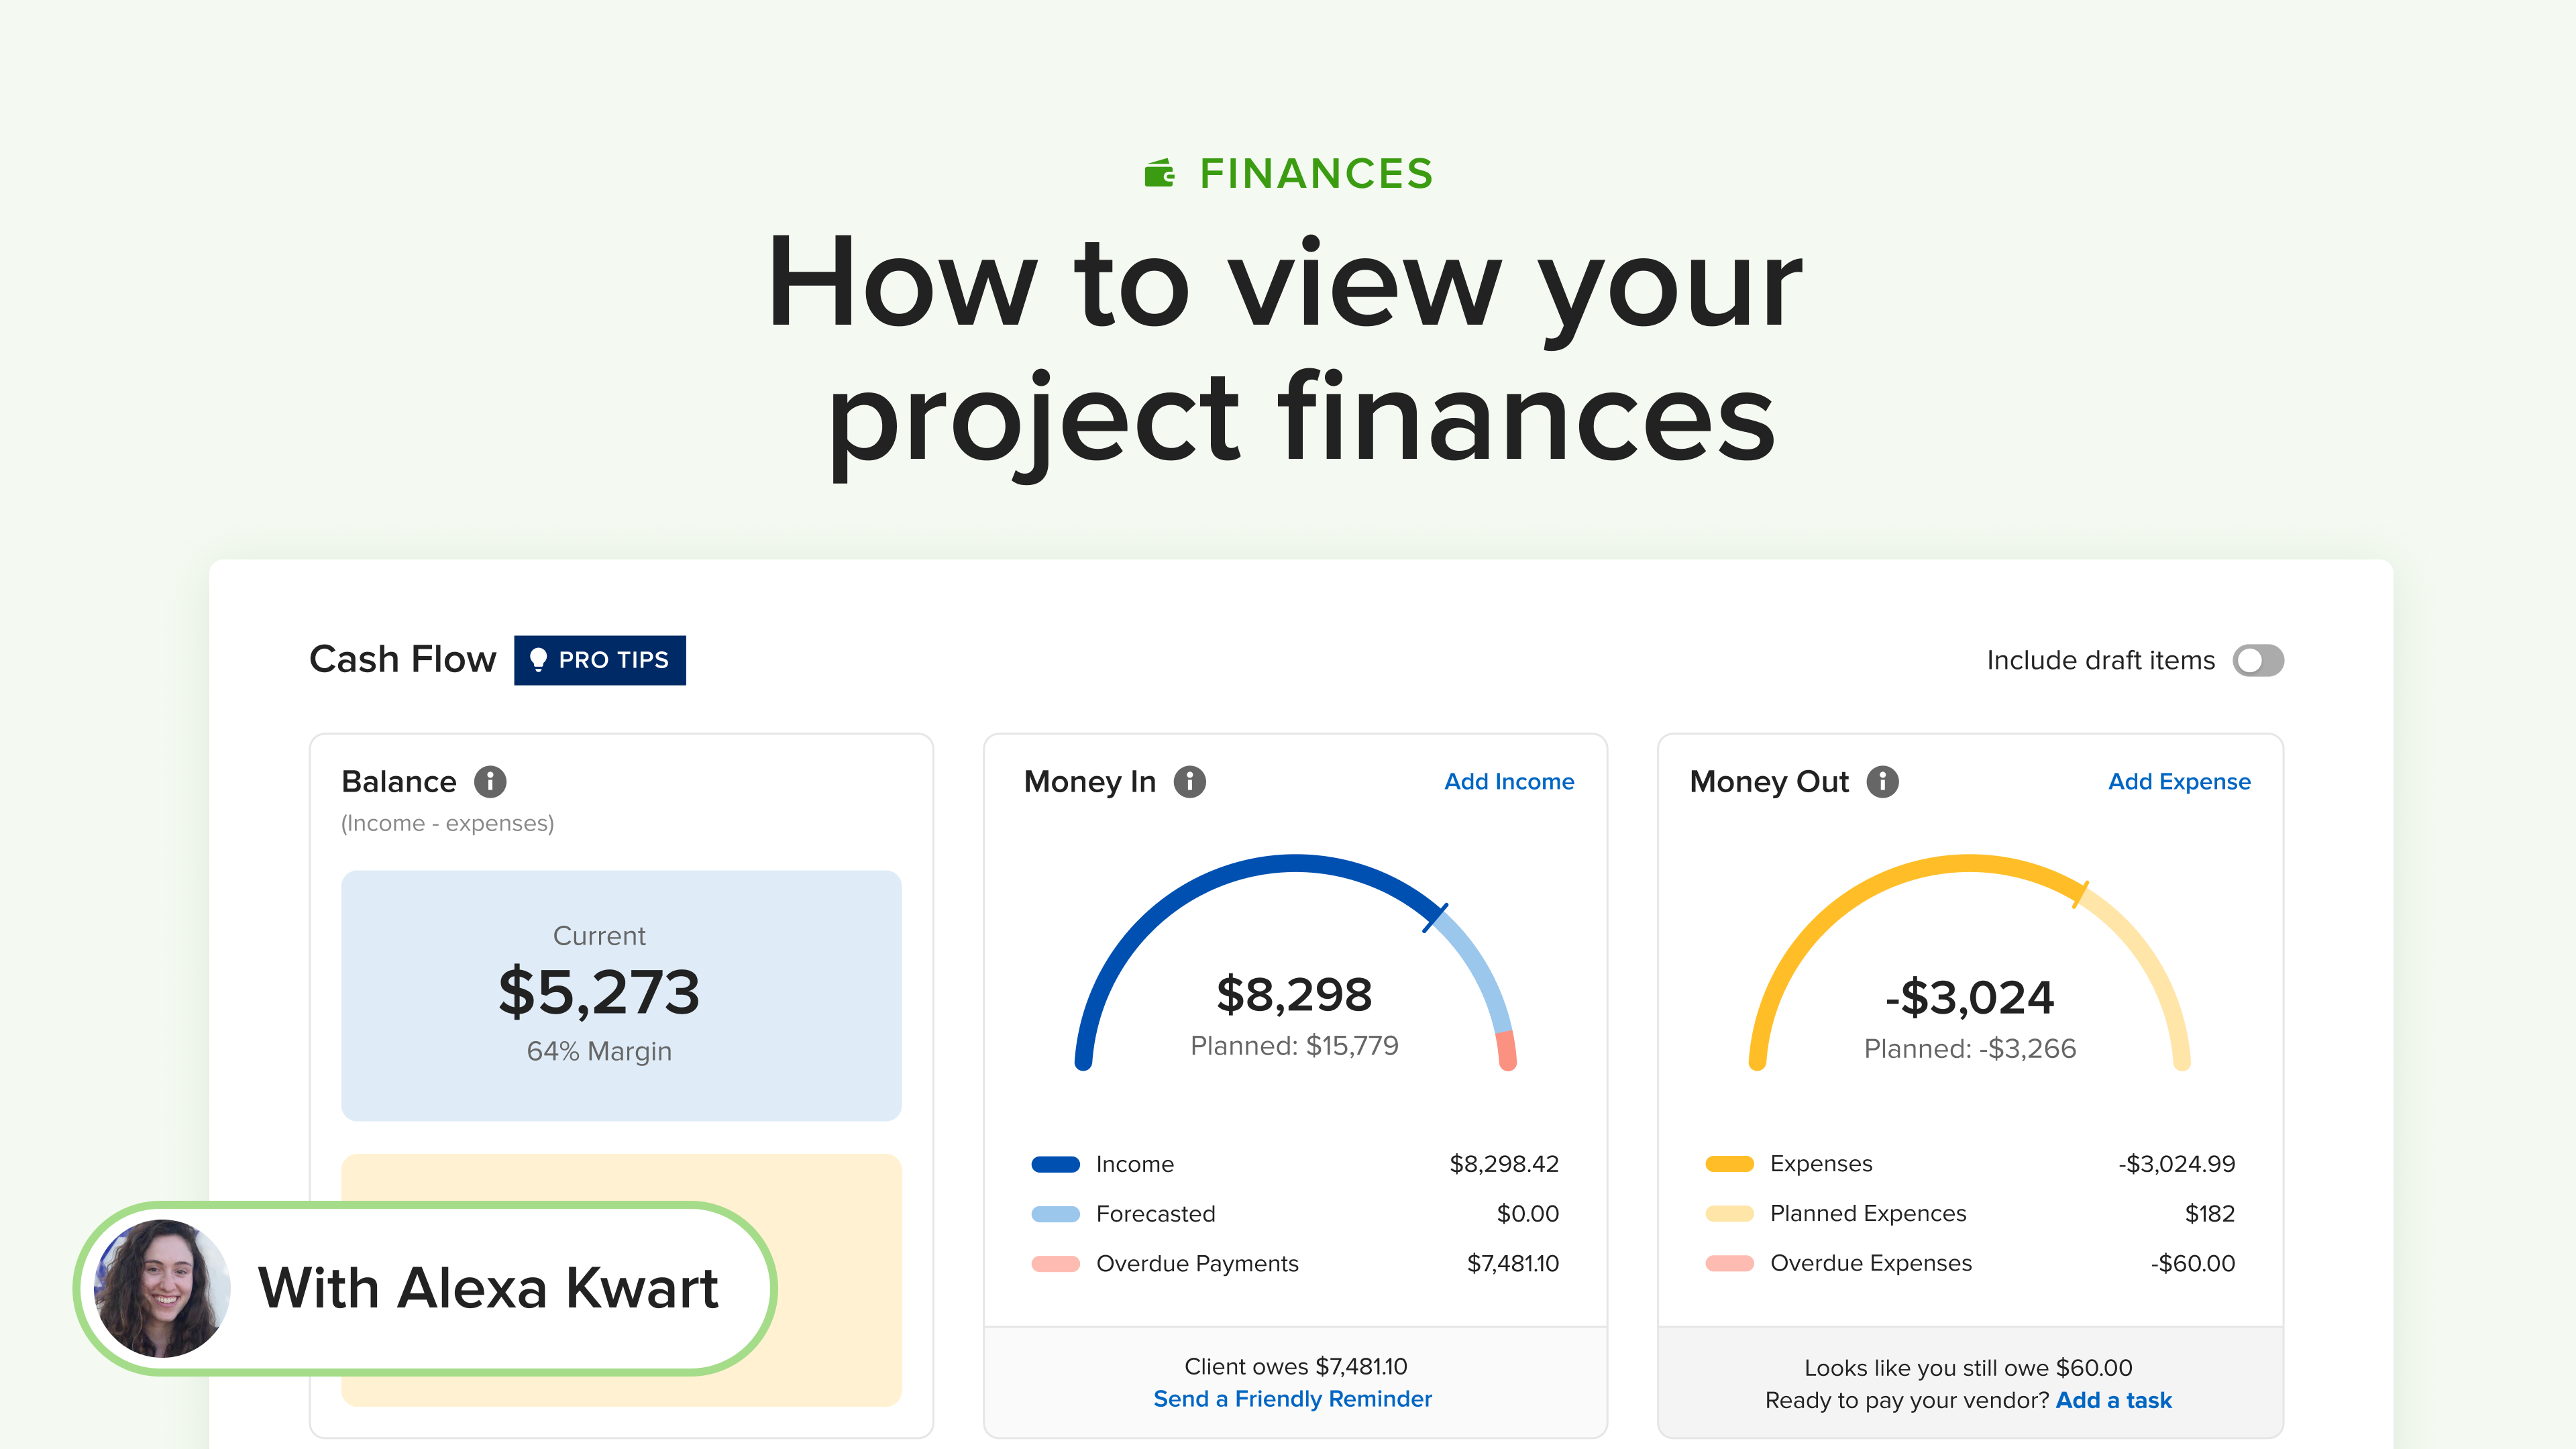Click the light blue Forecasted swatch

pos(1055,1214)
